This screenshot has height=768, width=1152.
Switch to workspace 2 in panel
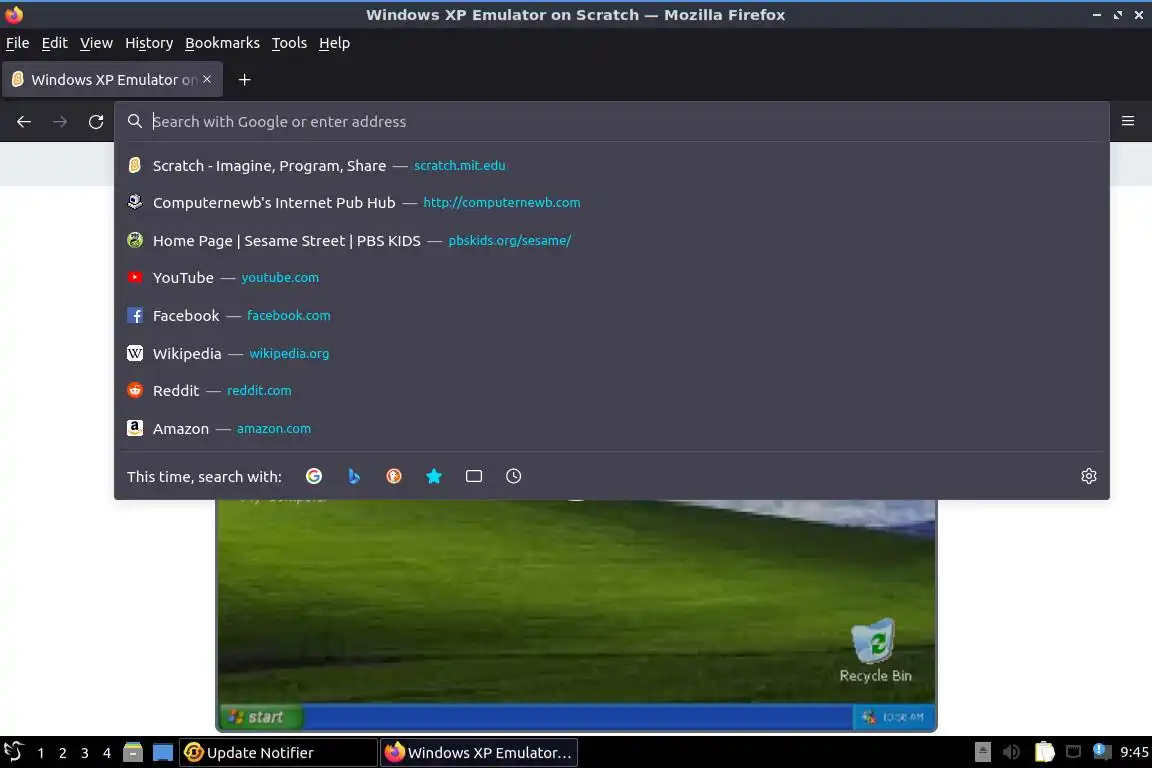tap(62, 753)
